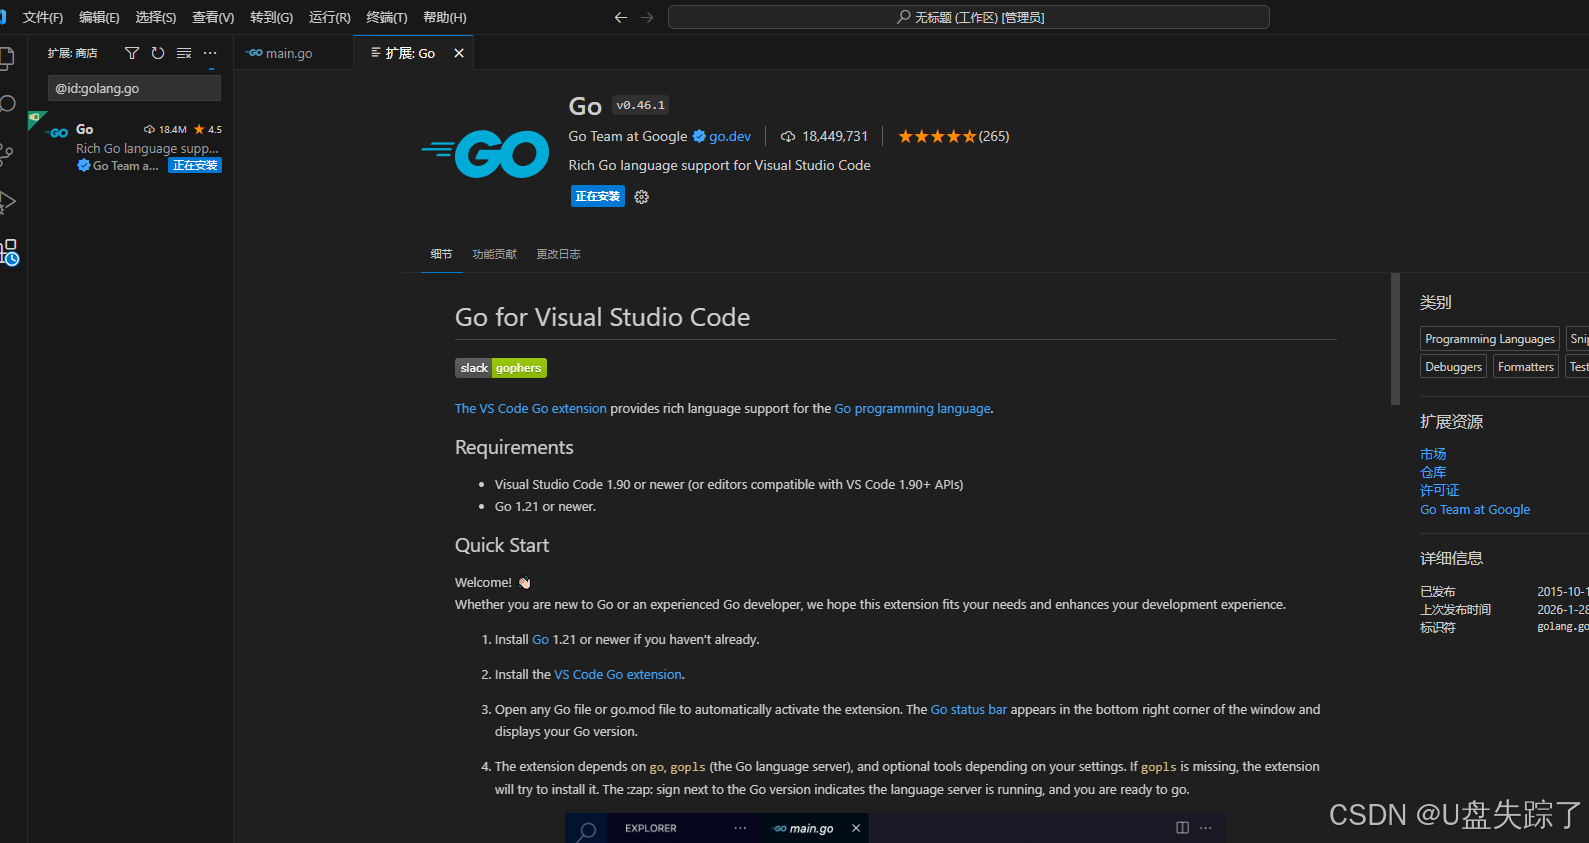This screenshot has height=843, width=1589.
Task: Click the 正在安装 button in details page
Action: click(598, 196)
